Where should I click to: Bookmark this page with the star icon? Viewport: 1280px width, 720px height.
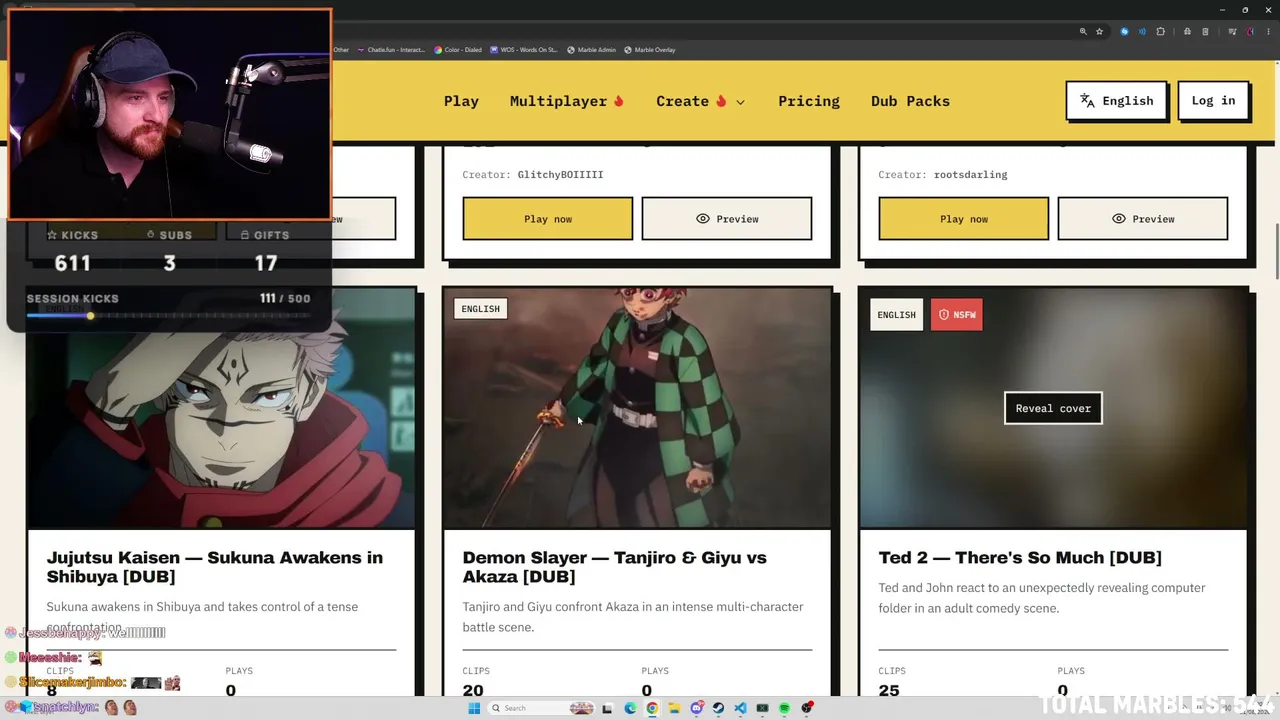coord(1099,32)
